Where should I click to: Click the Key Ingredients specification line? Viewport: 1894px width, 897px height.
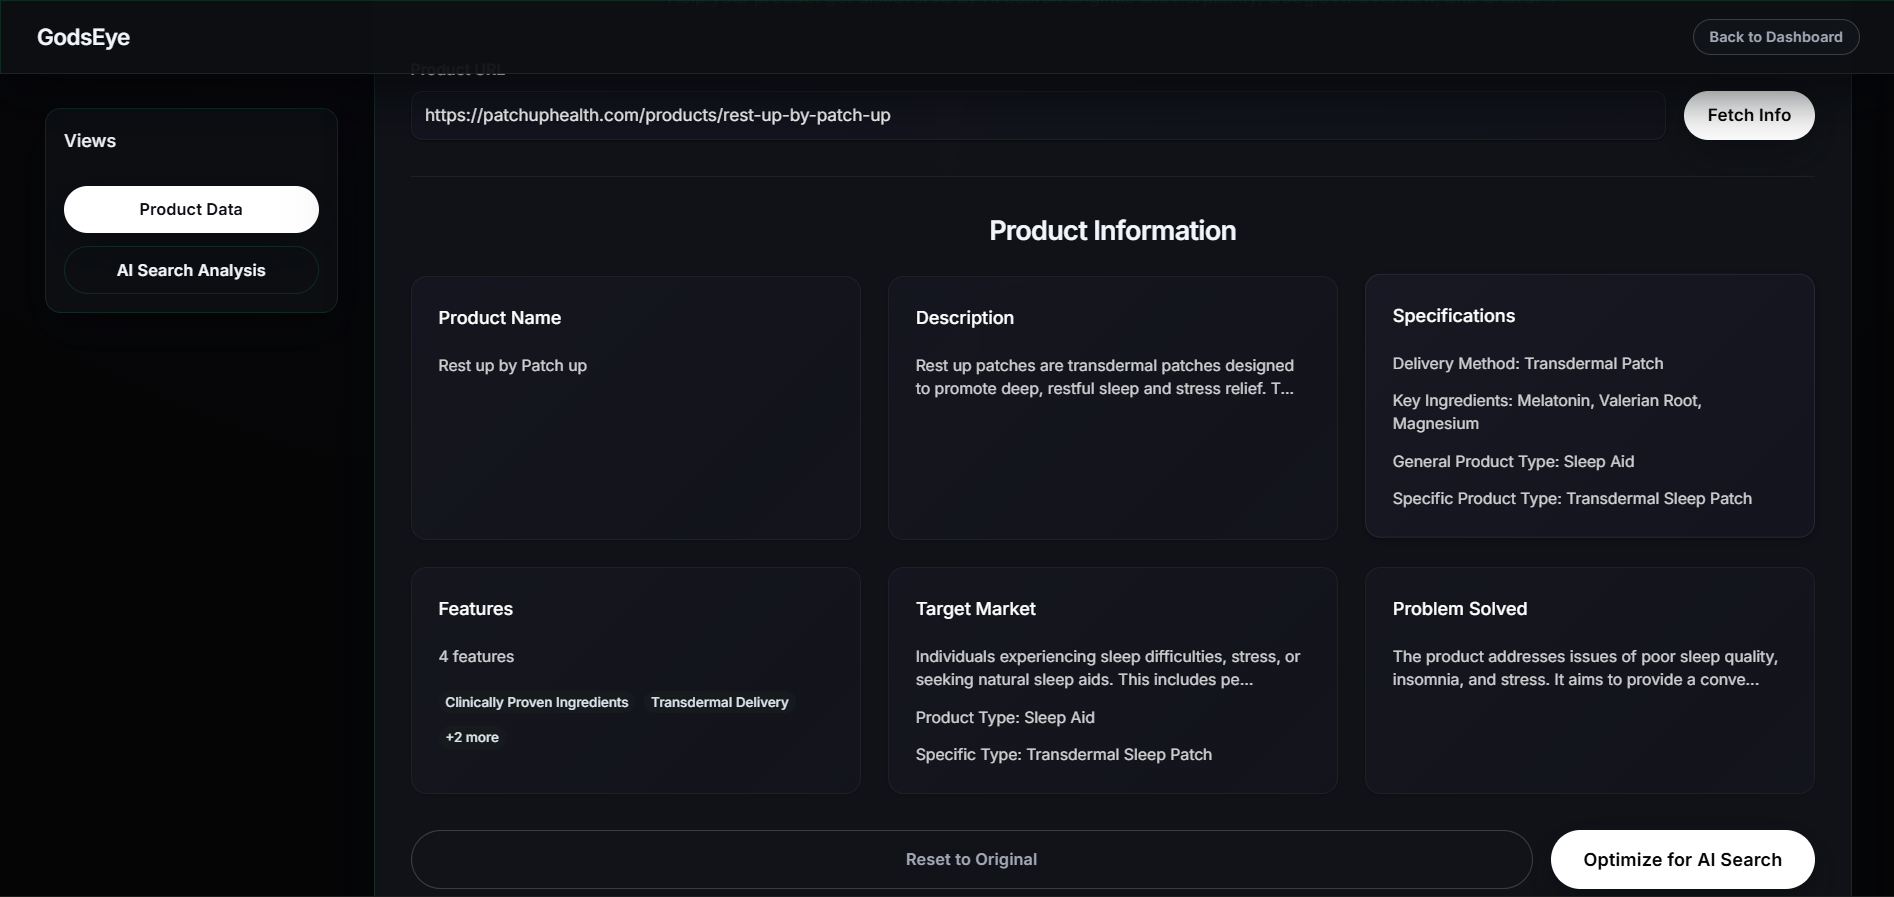click(1546, 412)
